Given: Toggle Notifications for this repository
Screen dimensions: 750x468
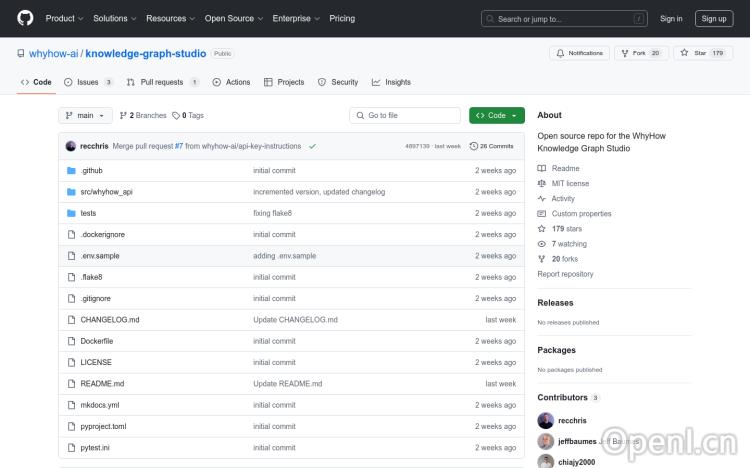Looking at the screenshot, I should (x=579, y=53).
